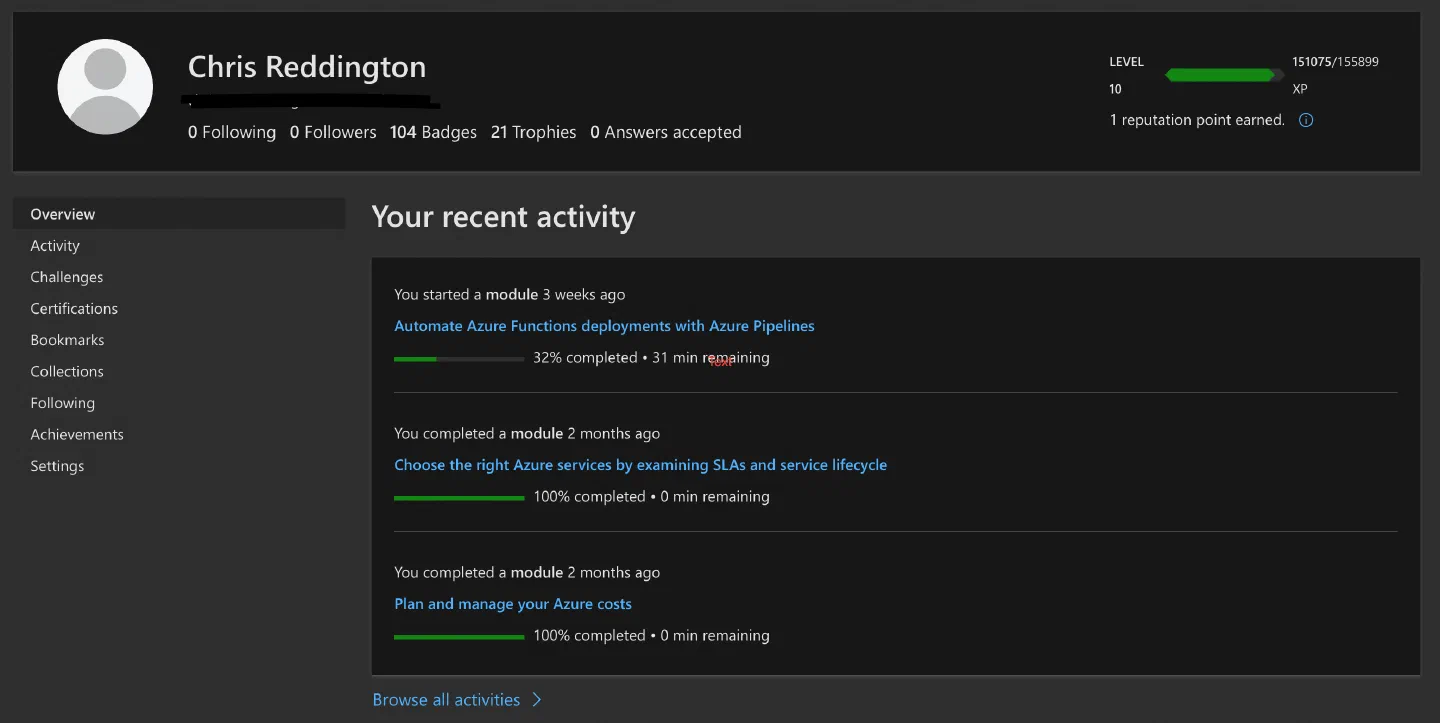Click the default profile avatar picture
The width and height of the screenshot is (1440, 723).
[x=105, y=87]
